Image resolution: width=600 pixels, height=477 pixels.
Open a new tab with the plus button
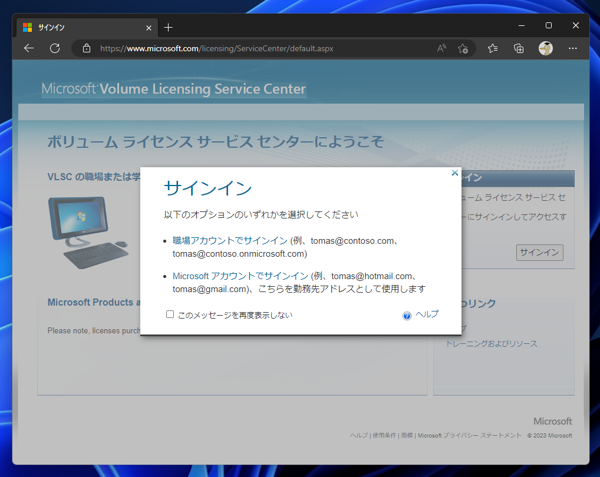click(x=168, y=28)
